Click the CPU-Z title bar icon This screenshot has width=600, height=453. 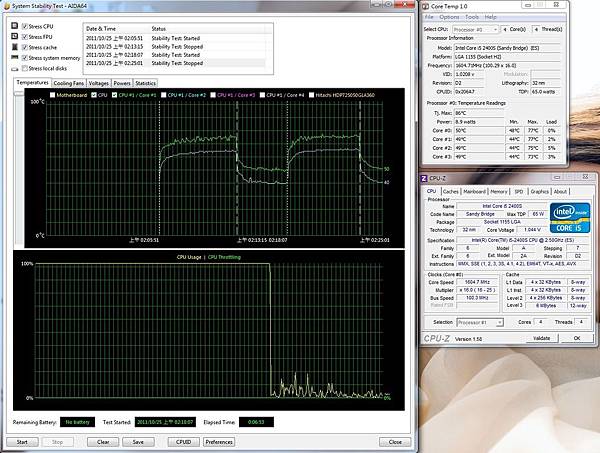(424, 178)
